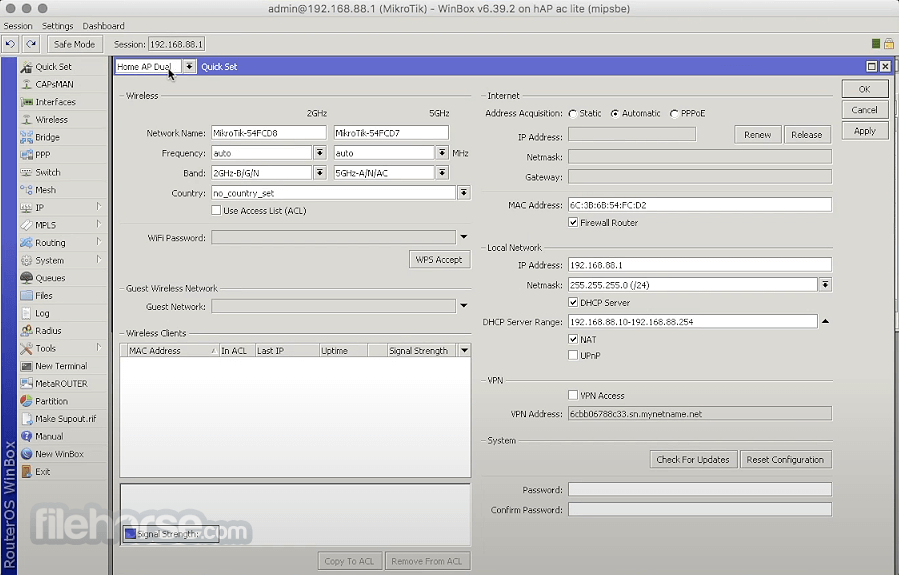
Task: Open the Switch sidebar icon
Action: click(x=26, y=173)
